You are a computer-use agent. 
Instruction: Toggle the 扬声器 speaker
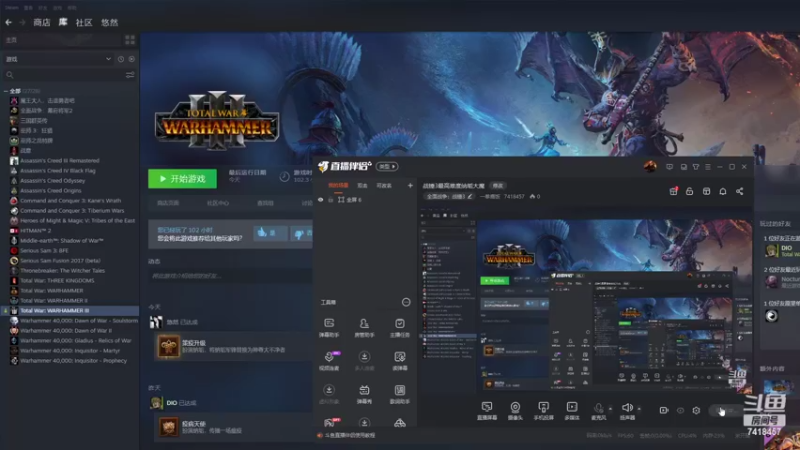tap(627, 411)
